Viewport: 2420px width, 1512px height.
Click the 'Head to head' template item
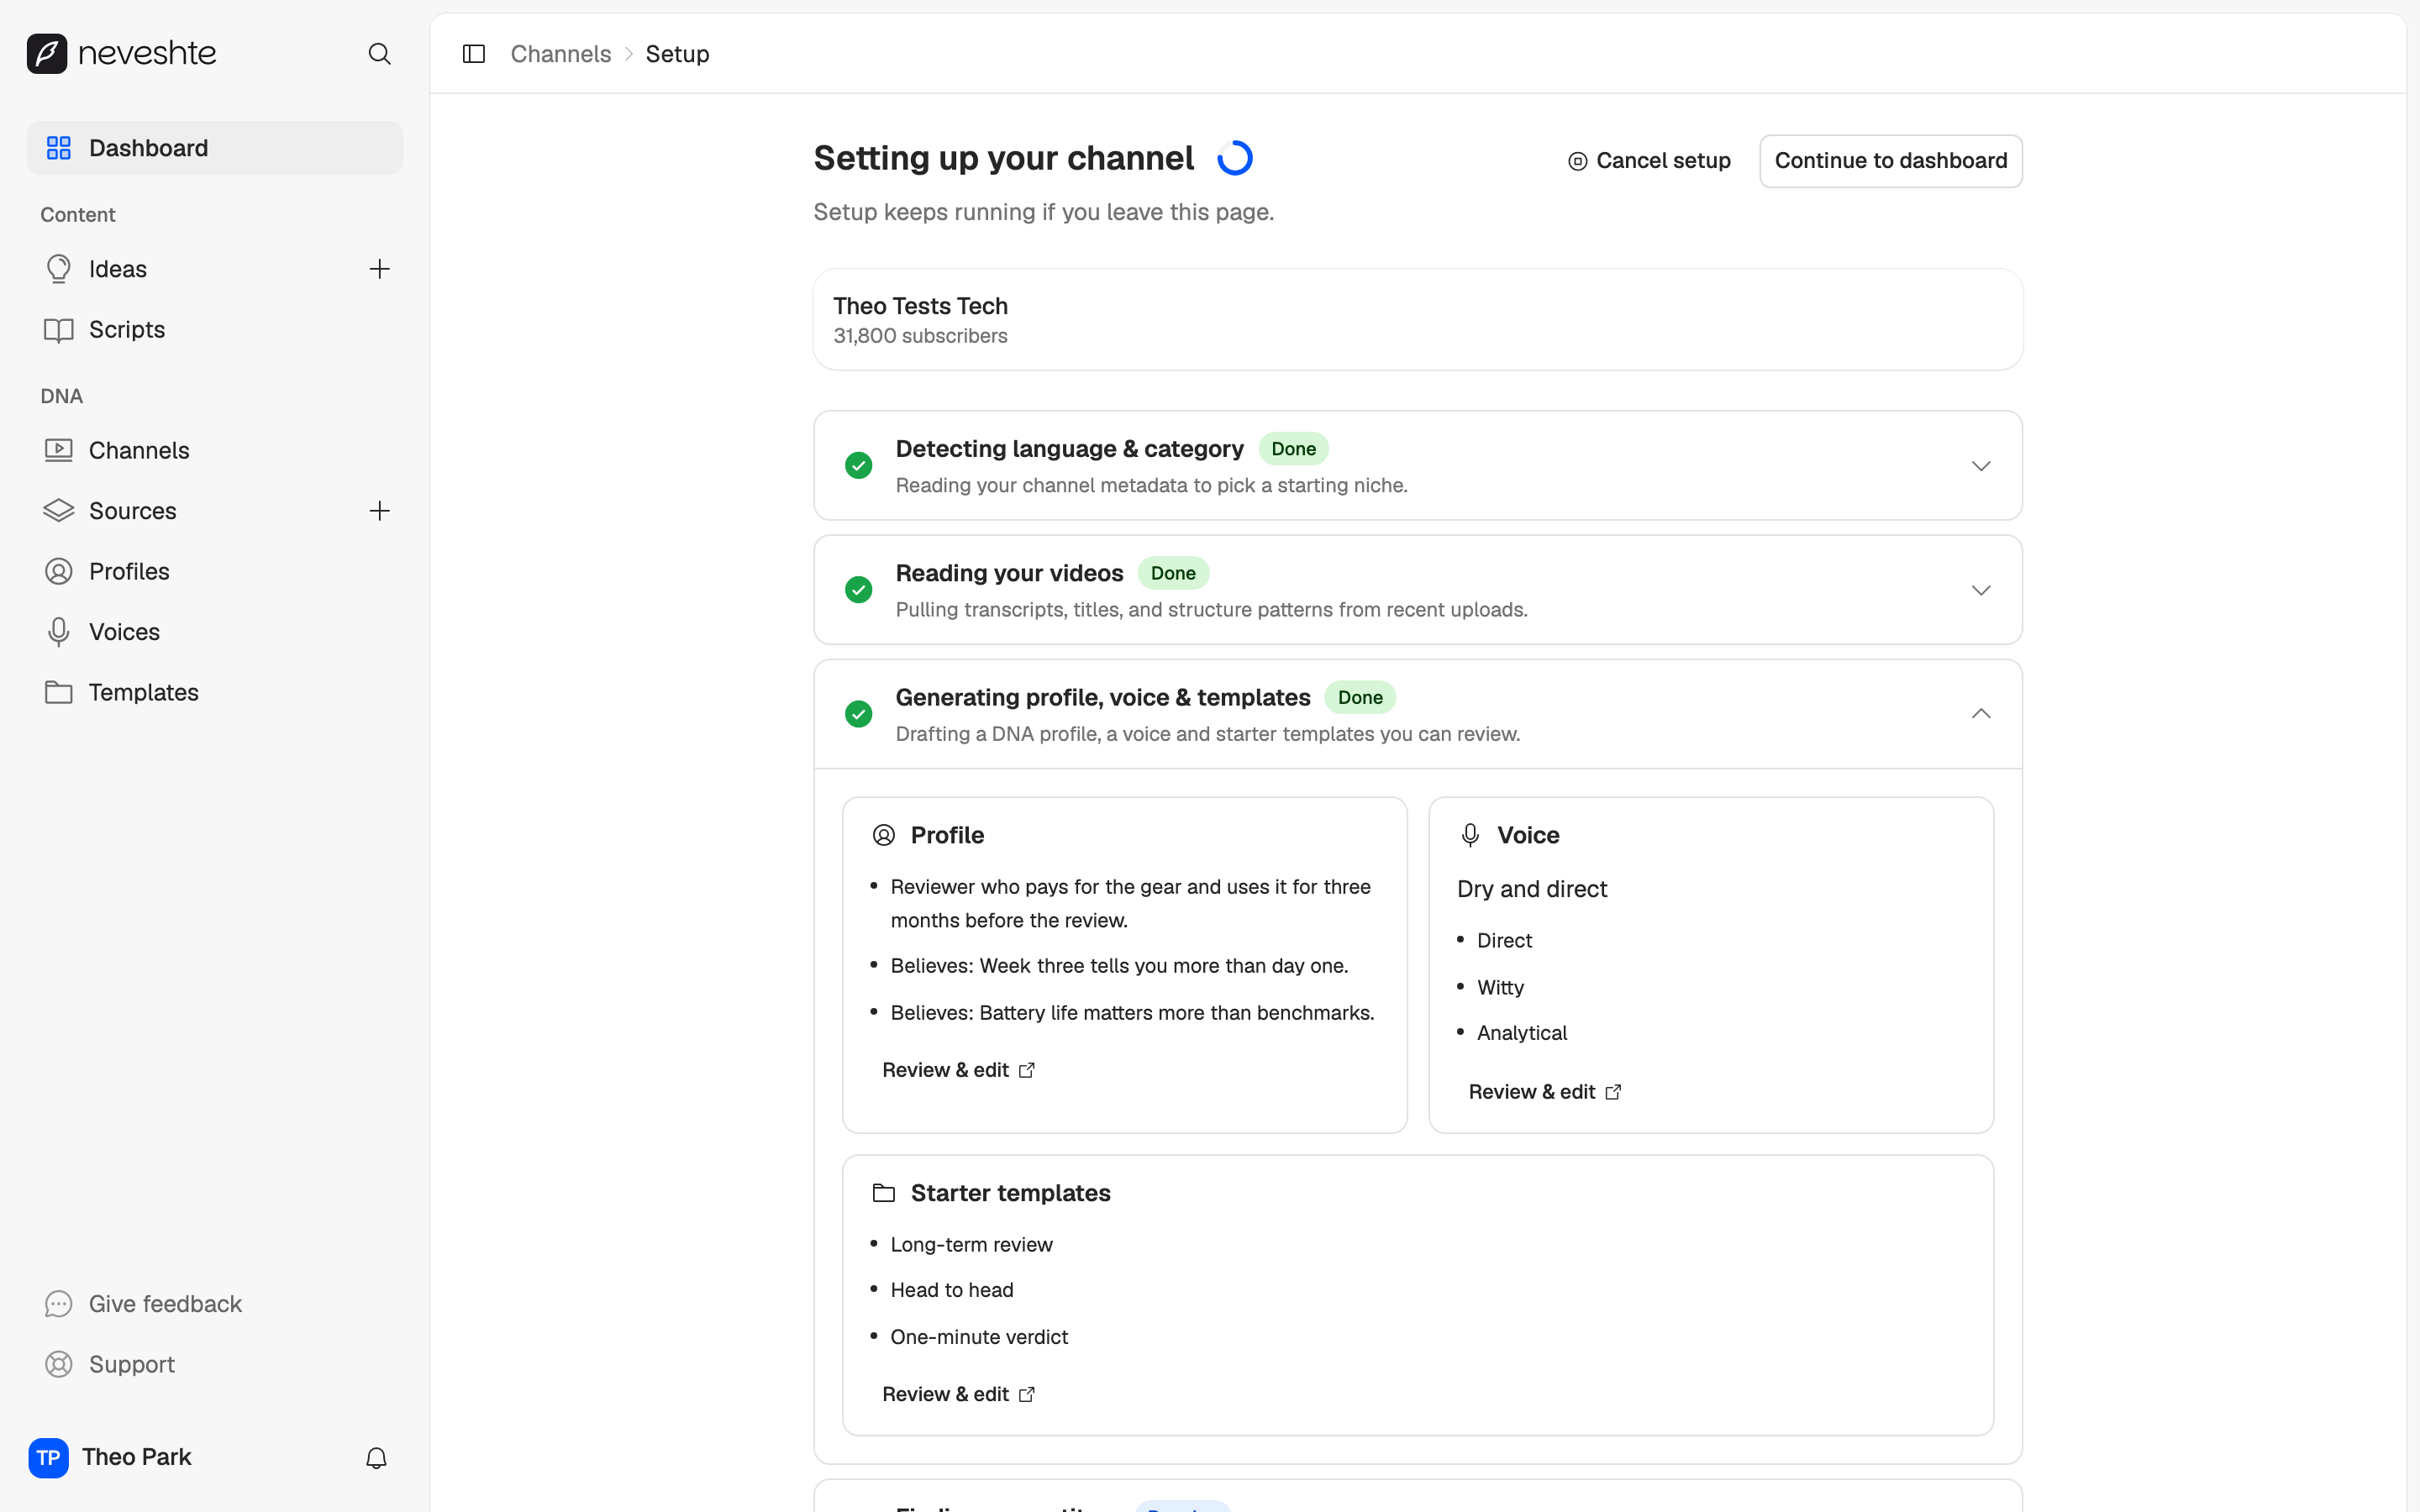951,1290
